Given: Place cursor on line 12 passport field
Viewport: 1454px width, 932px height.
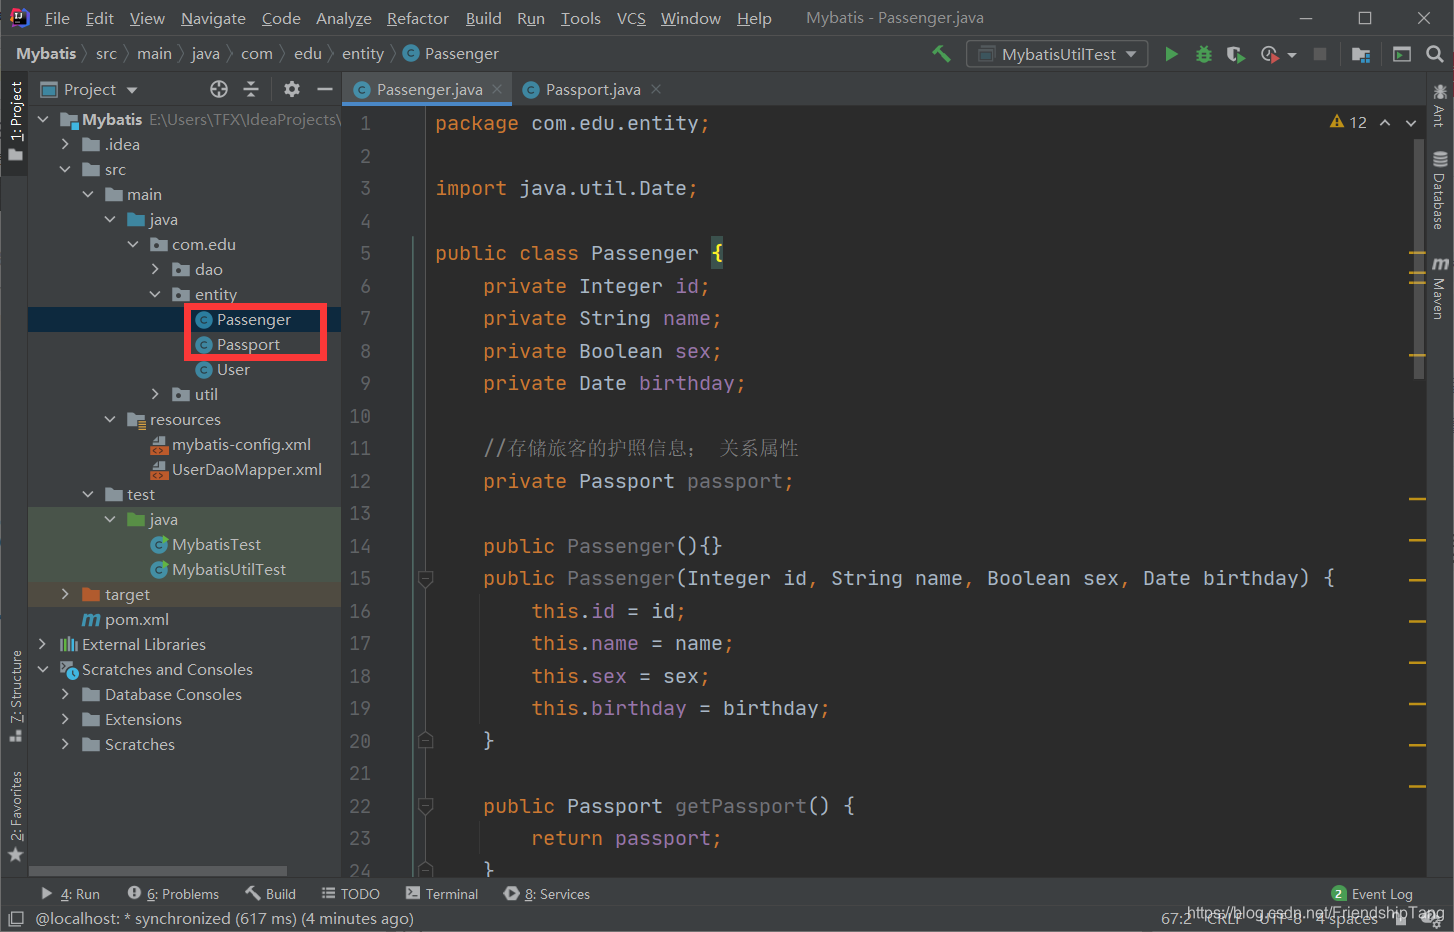Looking at the screenshot, I should coord(740,481).
